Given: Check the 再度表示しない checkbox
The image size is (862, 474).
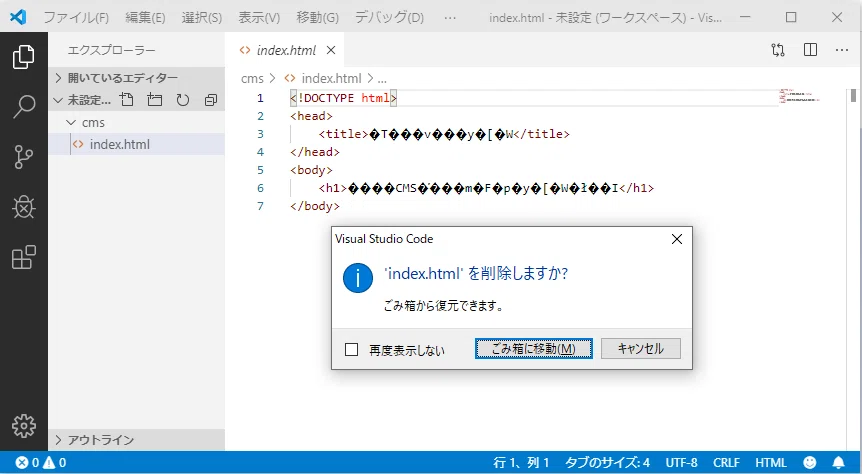Looking at the screenshot, I should 351,349.
